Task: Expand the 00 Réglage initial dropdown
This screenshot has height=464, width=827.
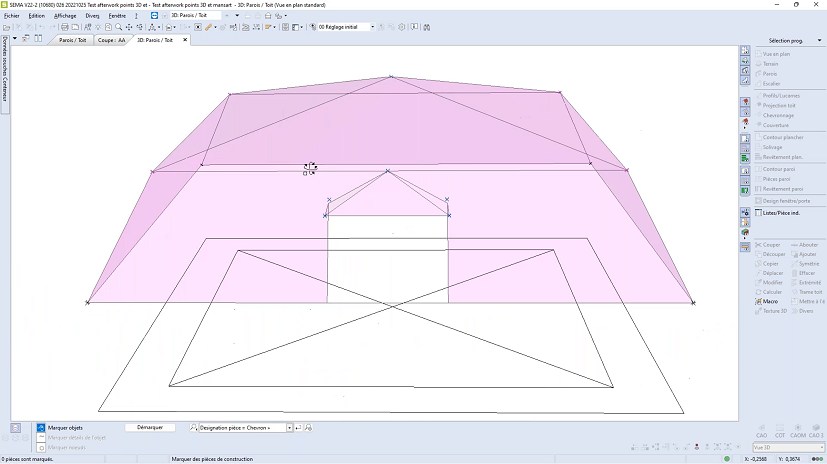Action: 372,27
